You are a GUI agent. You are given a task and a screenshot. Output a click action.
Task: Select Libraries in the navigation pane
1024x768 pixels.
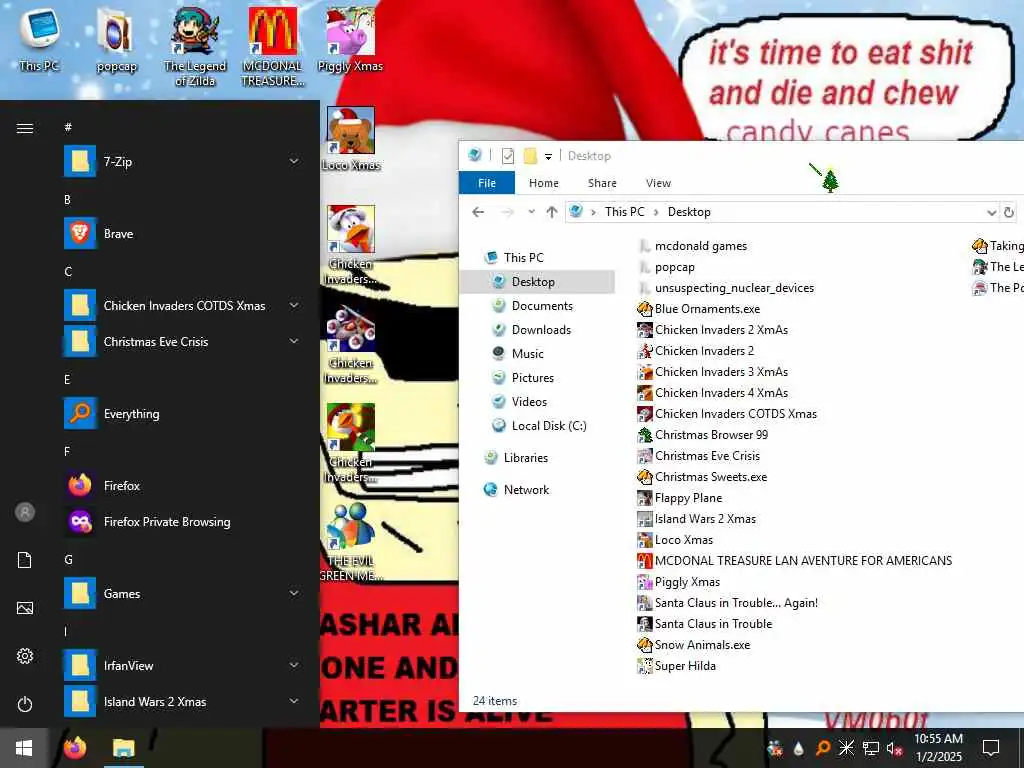pyautogui.click(x=525, y=458)
